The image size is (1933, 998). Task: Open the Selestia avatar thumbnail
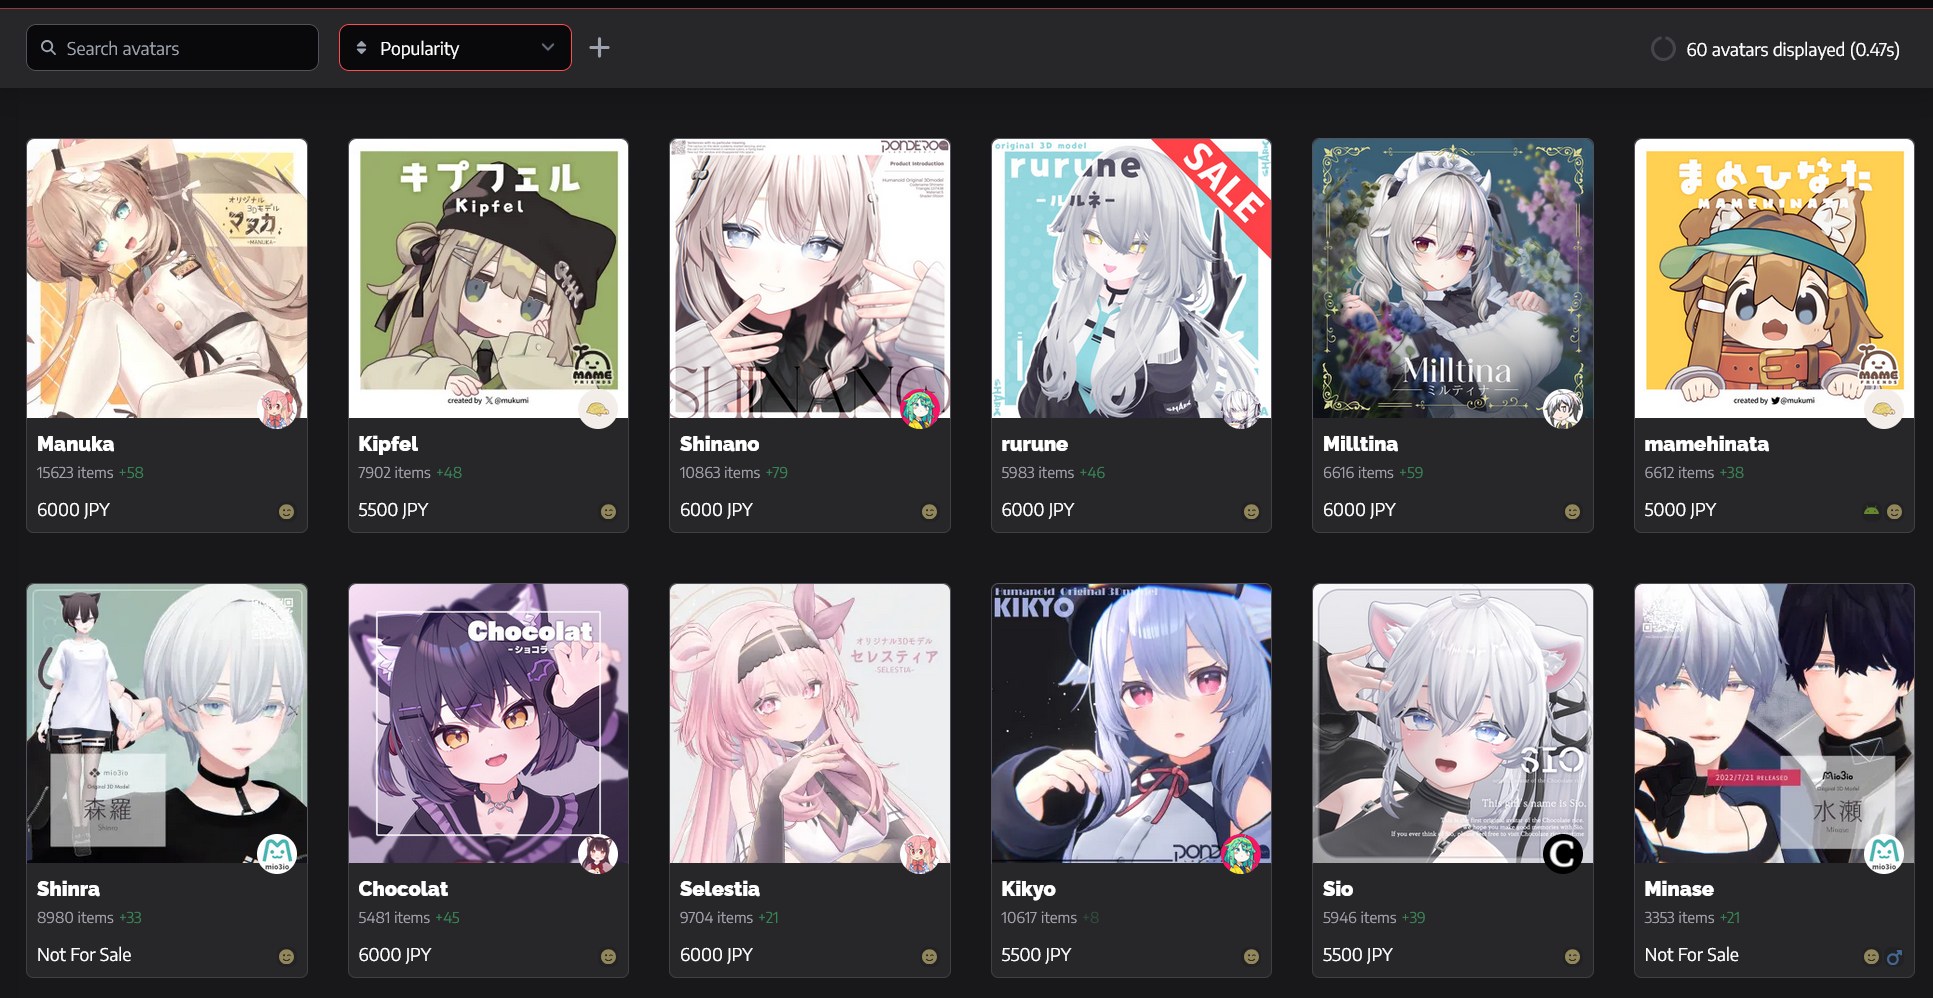pos(810,723)
